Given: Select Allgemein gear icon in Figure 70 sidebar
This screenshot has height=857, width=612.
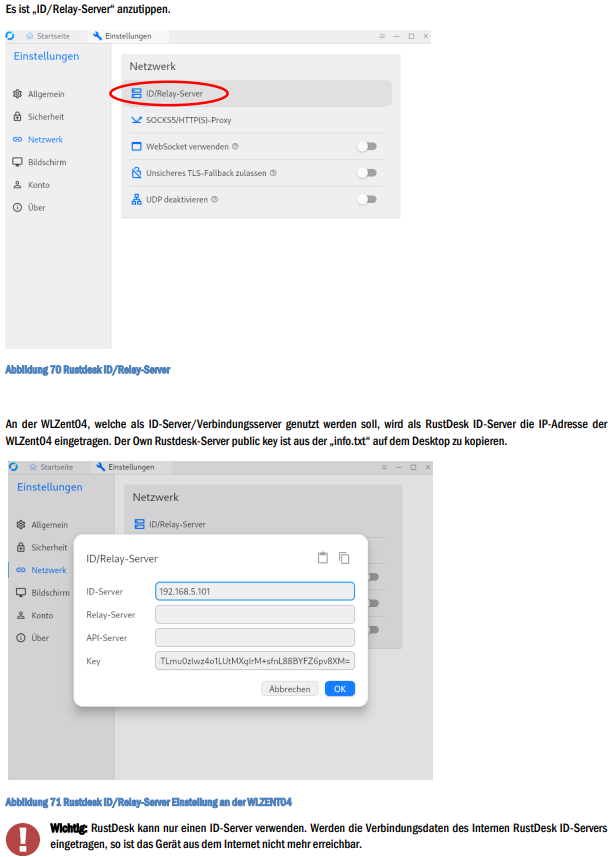Looking at the screenshot, I should [x=17, y=94].
